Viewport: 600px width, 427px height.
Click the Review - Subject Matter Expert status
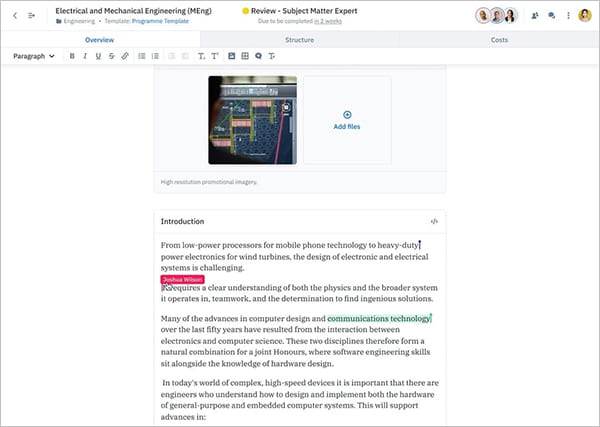point(304,11)
